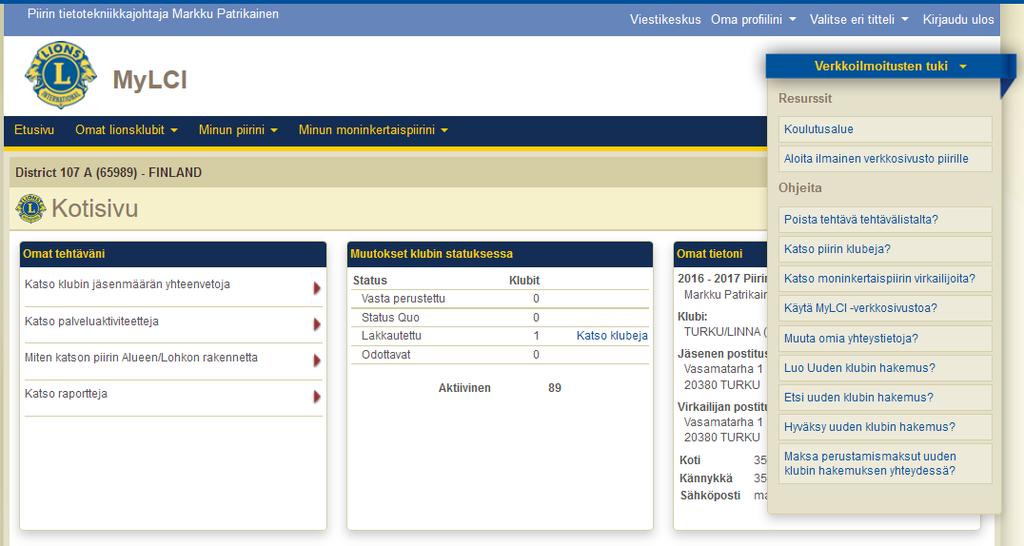Screen dimensions: 1024x546
Task: Click the Ohjeita section label
Action: click(x=799, y=188)
